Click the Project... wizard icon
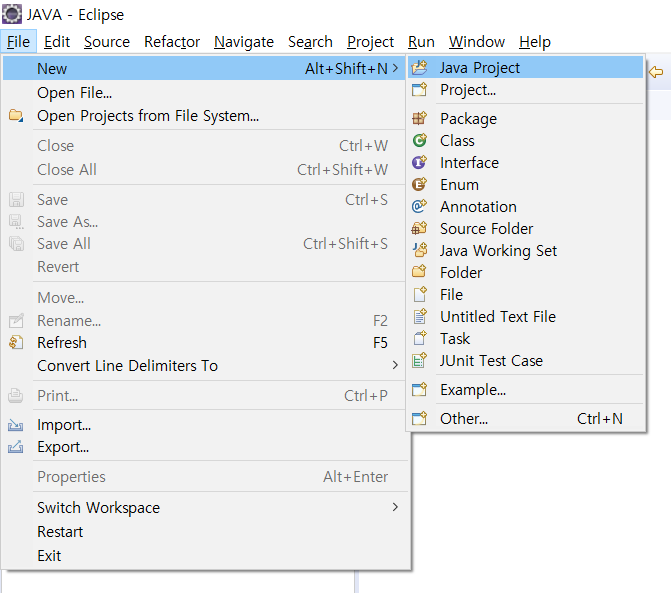Viewport: 671px width, 593px height. [x=419, y=90]
